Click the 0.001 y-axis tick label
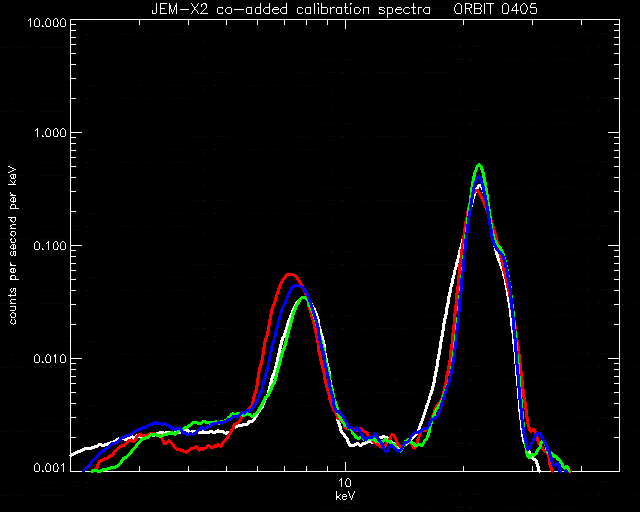The height and width of the screenshot is (512, 640). [50, 468]
